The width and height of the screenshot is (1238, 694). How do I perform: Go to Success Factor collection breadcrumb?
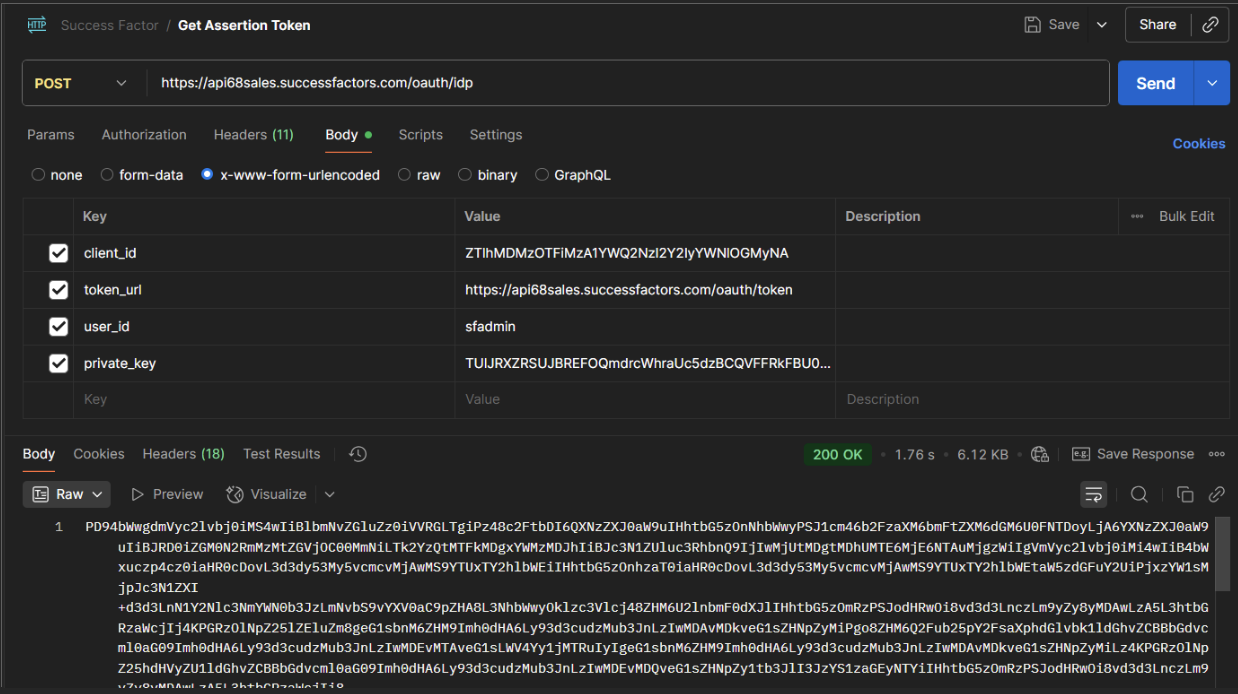(x=110, y=25)
